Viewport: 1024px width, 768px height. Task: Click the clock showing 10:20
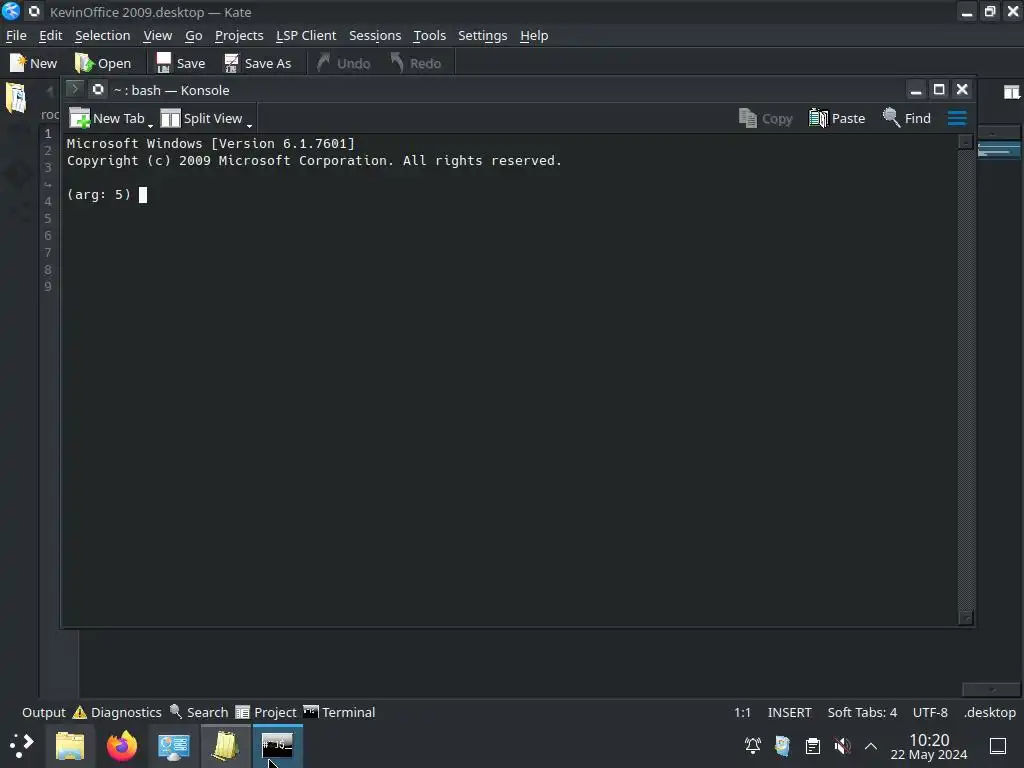[929, 740]
